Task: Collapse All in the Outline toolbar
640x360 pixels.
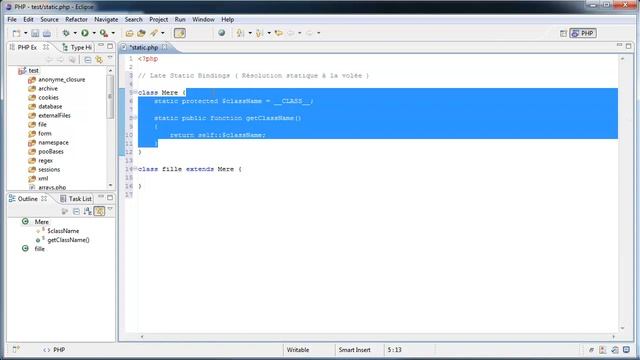Action: (76, 211)
